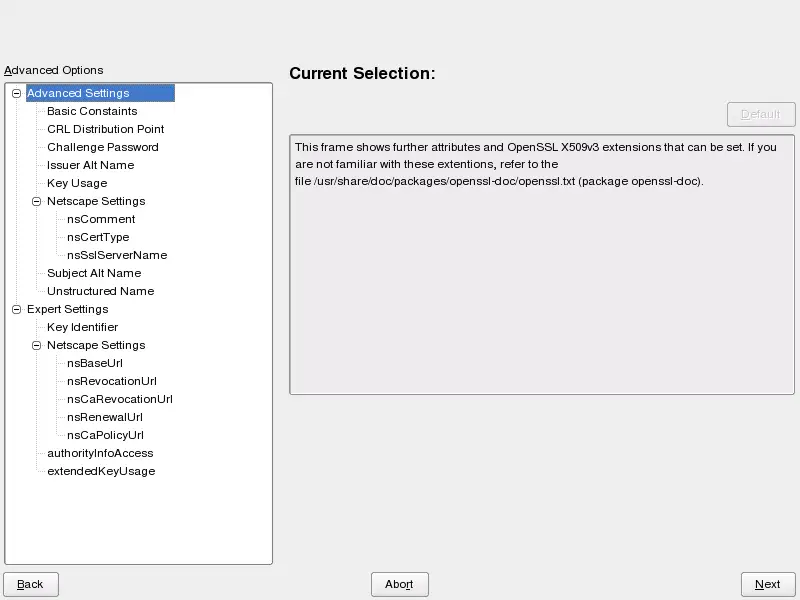Screen dimensions: 800x600
Task: Select Key Usage in Advanced Options
Action: pos(77,183)
